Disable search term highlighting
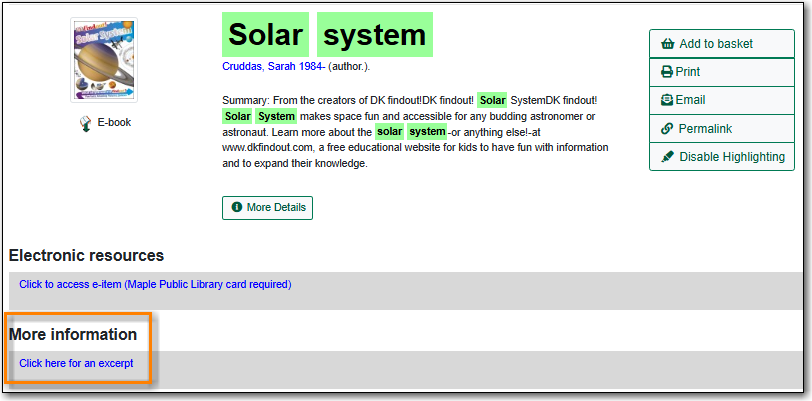The width and height of the screenshot is (812, 401). click(x=721, y=156)
